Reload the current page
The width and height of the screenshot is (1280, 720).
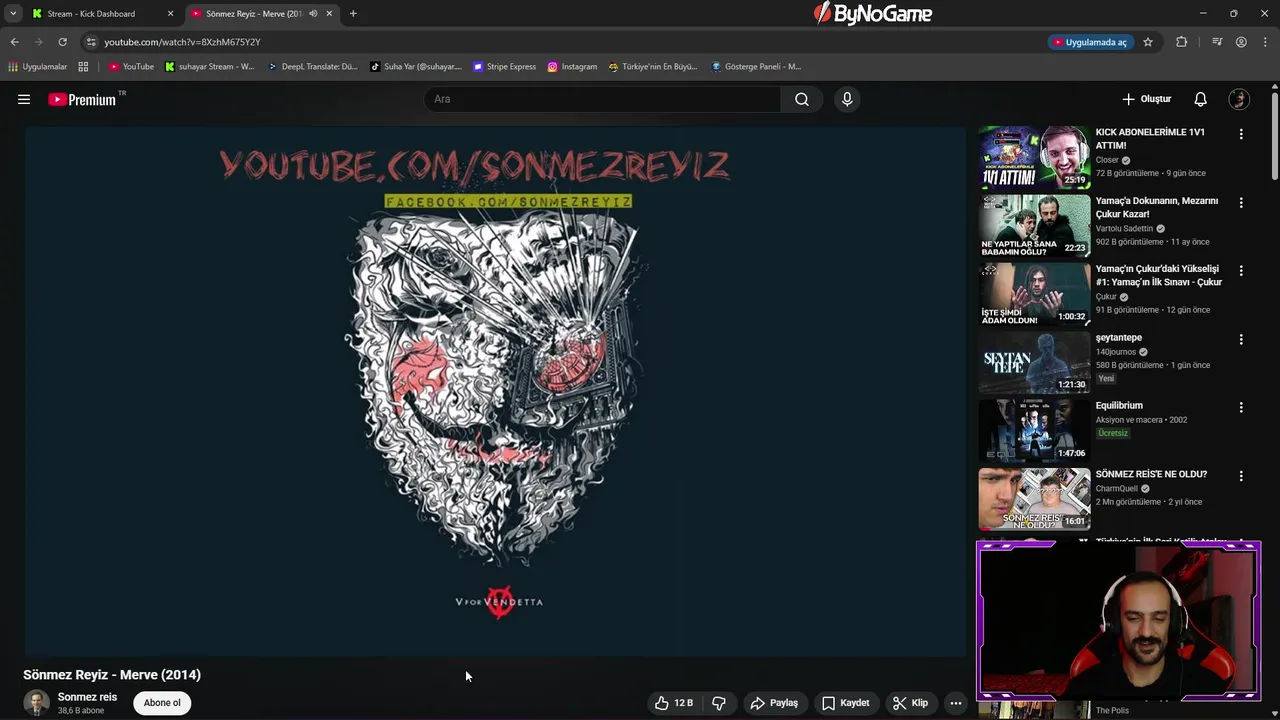pos(62,42)
